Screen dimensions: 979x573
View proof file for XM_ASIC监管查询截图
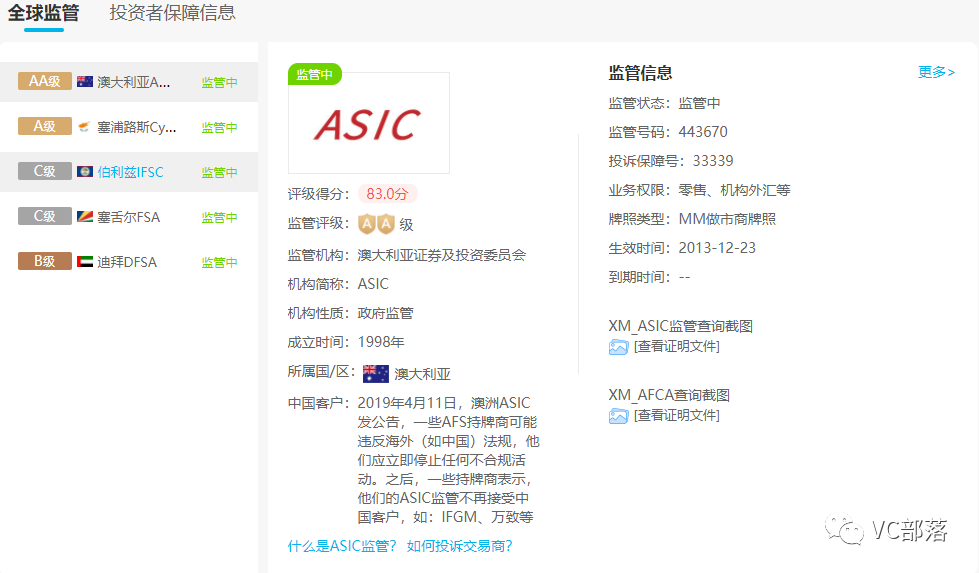coord(677,346)
